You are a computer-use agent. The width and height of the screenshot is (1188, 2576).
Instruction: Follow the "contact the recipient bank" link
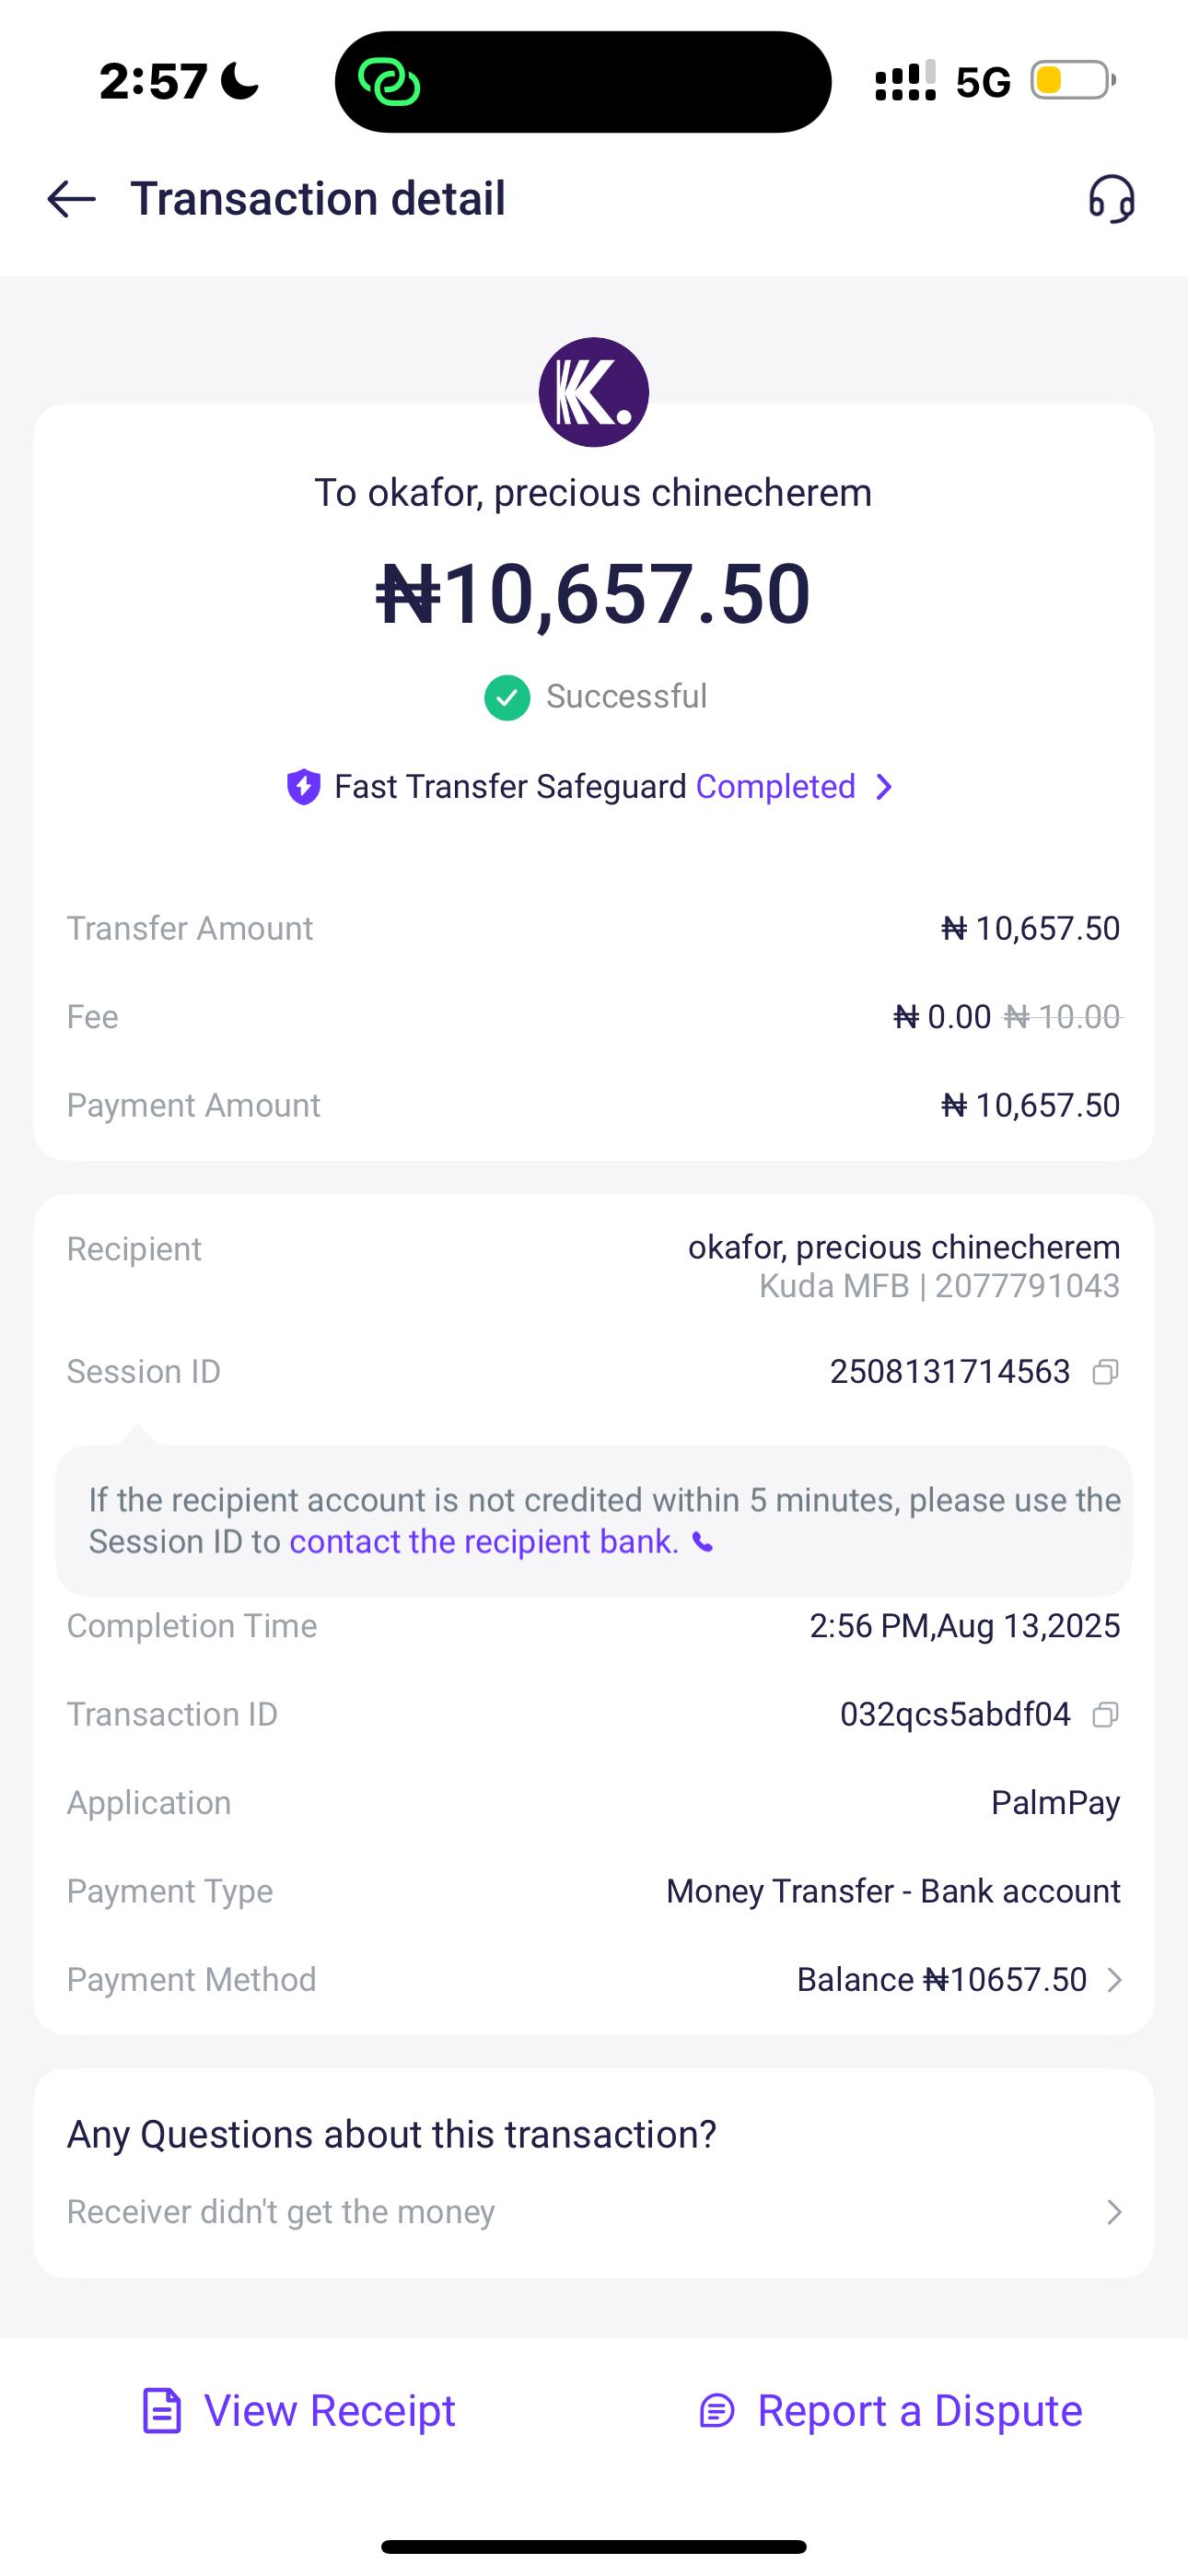[x=484, y=1542]
